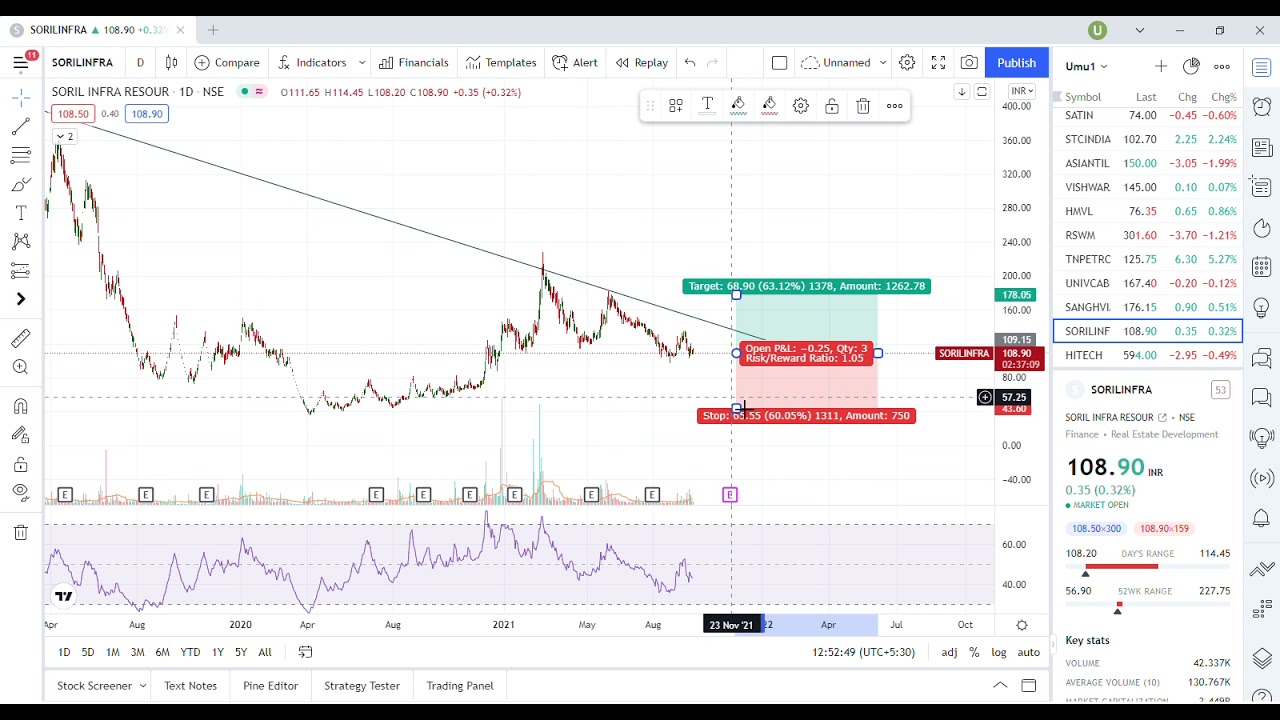This screenshot has width=1280, height=720.
Task: Open the Trading Panel tab
Action: pyautogui.click(x=460, y=685)
